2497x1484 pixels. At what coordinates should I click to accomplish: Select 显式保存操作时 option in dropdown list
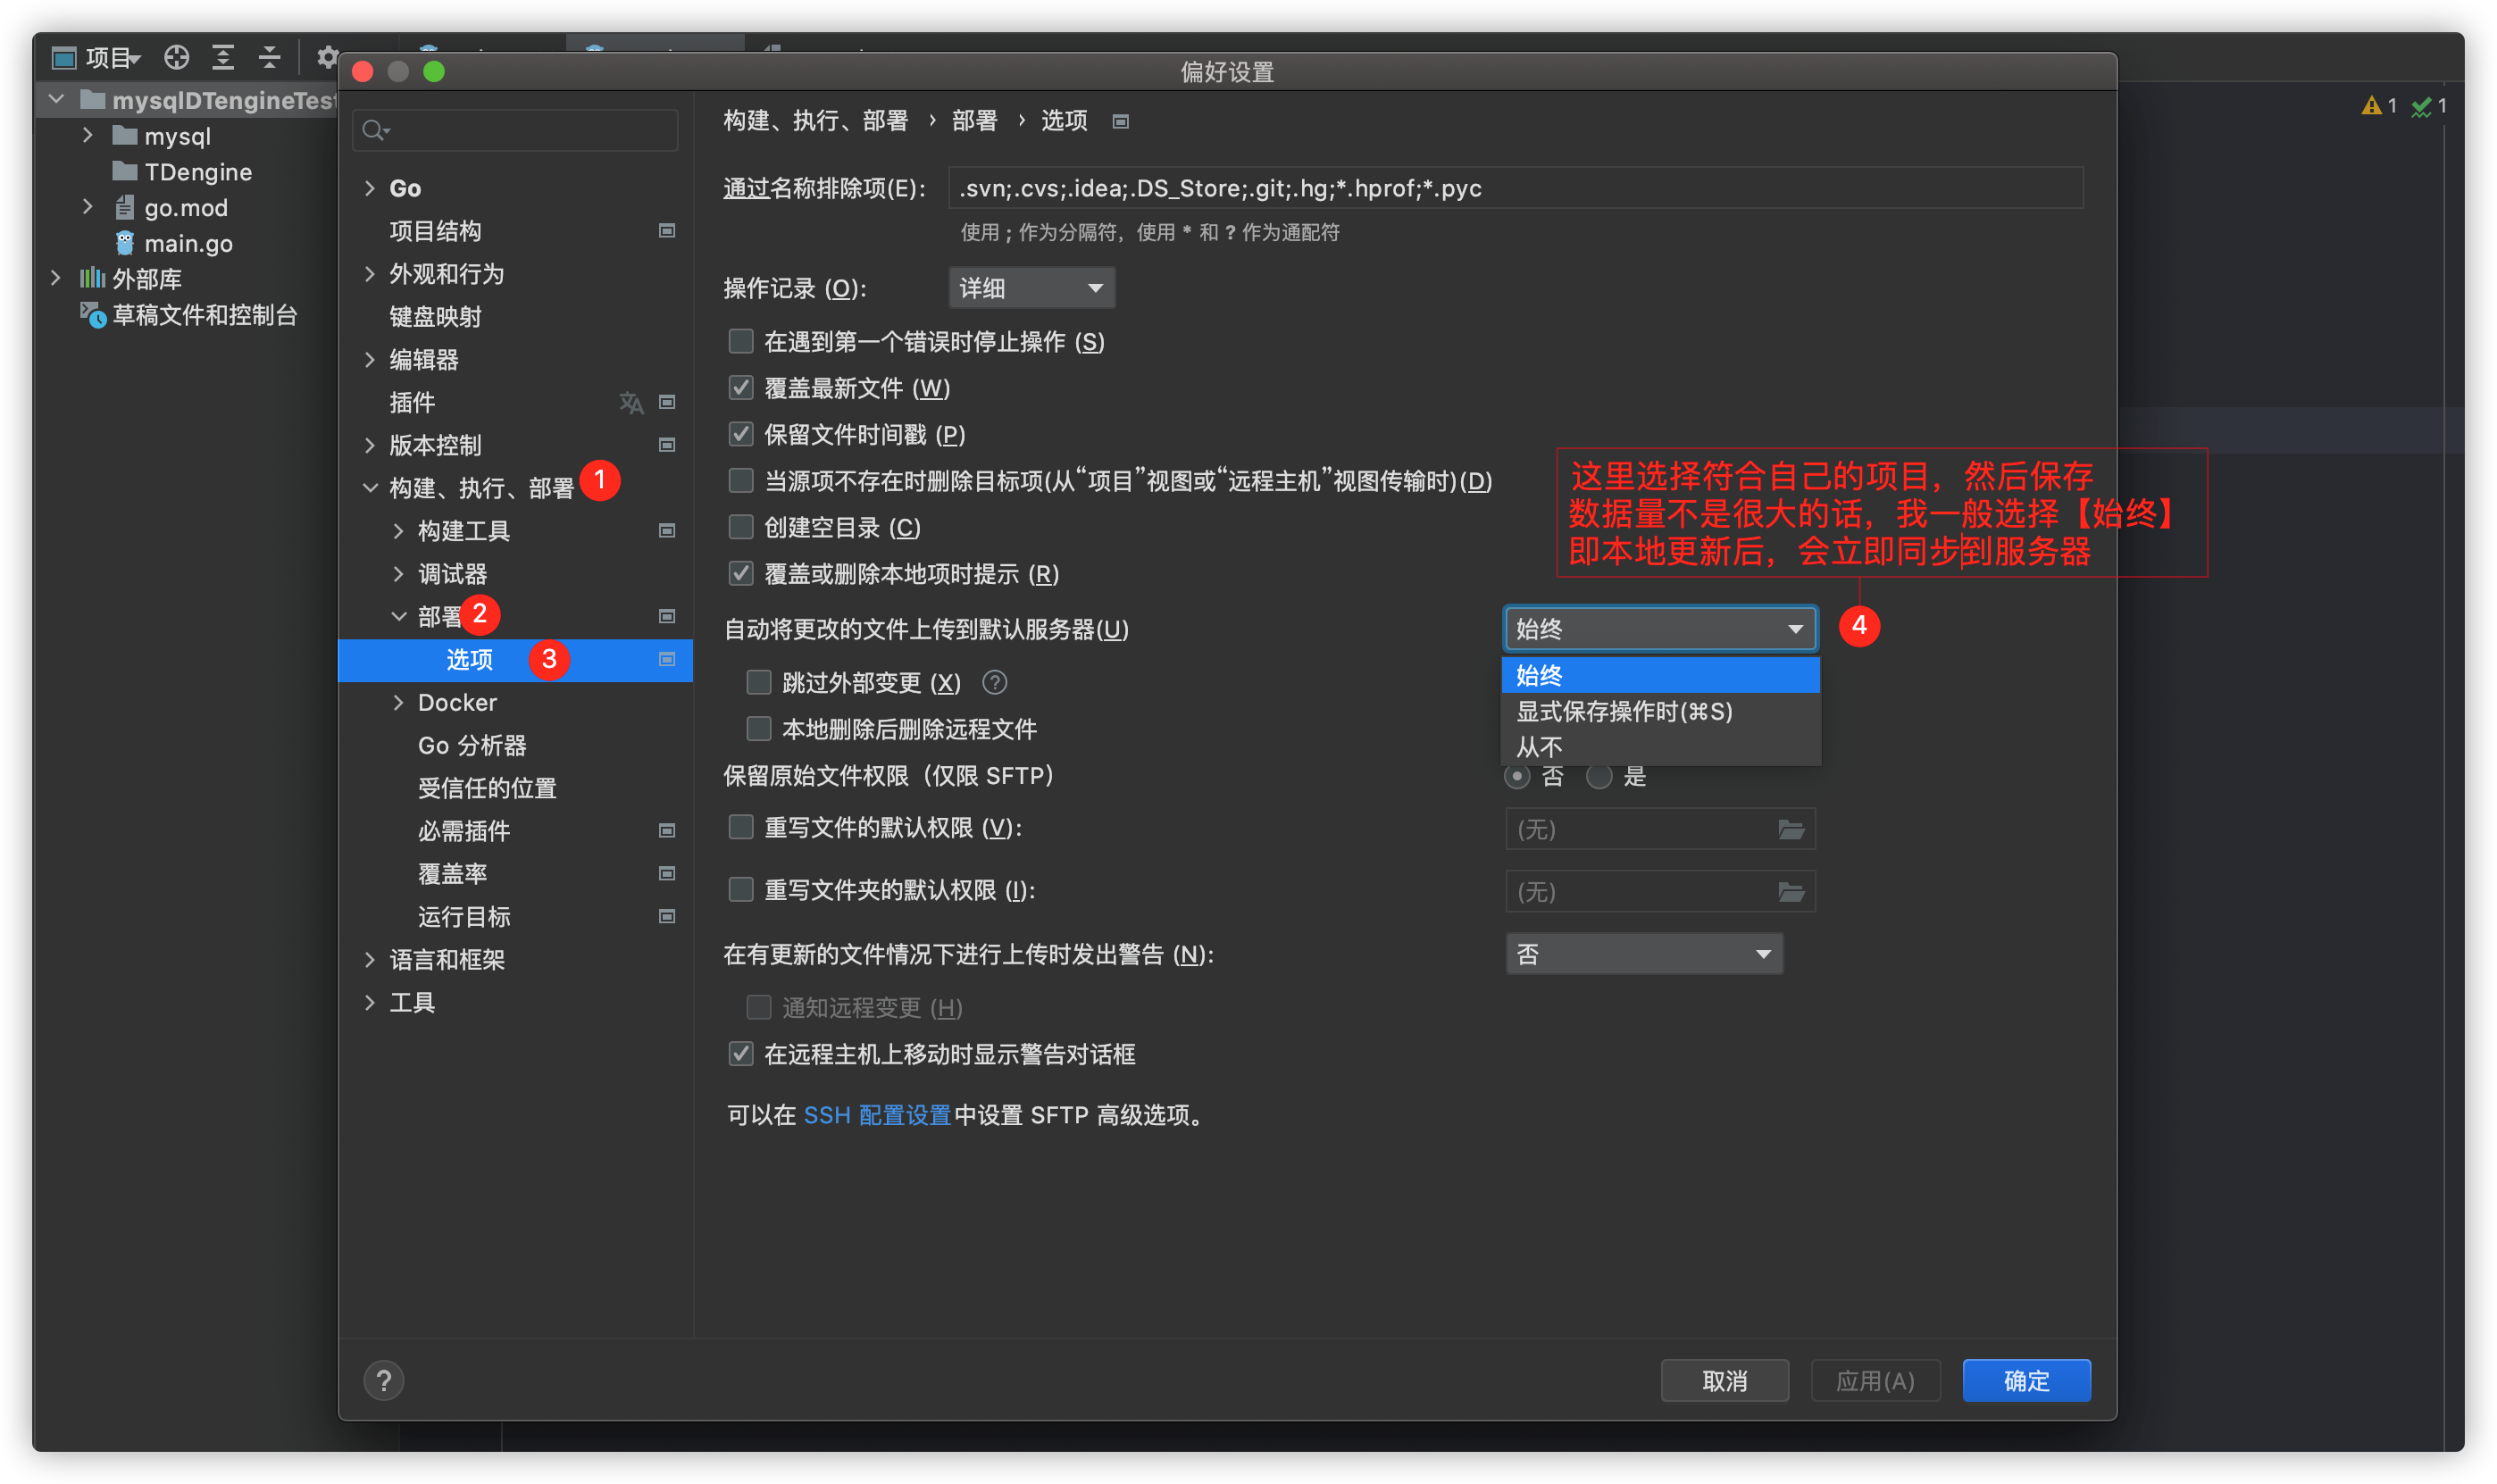(x=1624, y=712)
